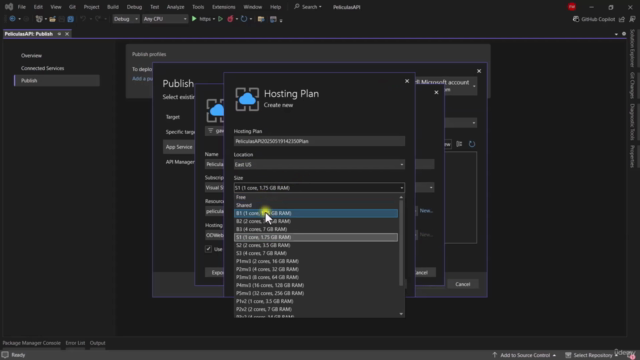
Task: Select P4mv3 (16 cores, 128 GB RAM) item
Action: tap(316, 285)
